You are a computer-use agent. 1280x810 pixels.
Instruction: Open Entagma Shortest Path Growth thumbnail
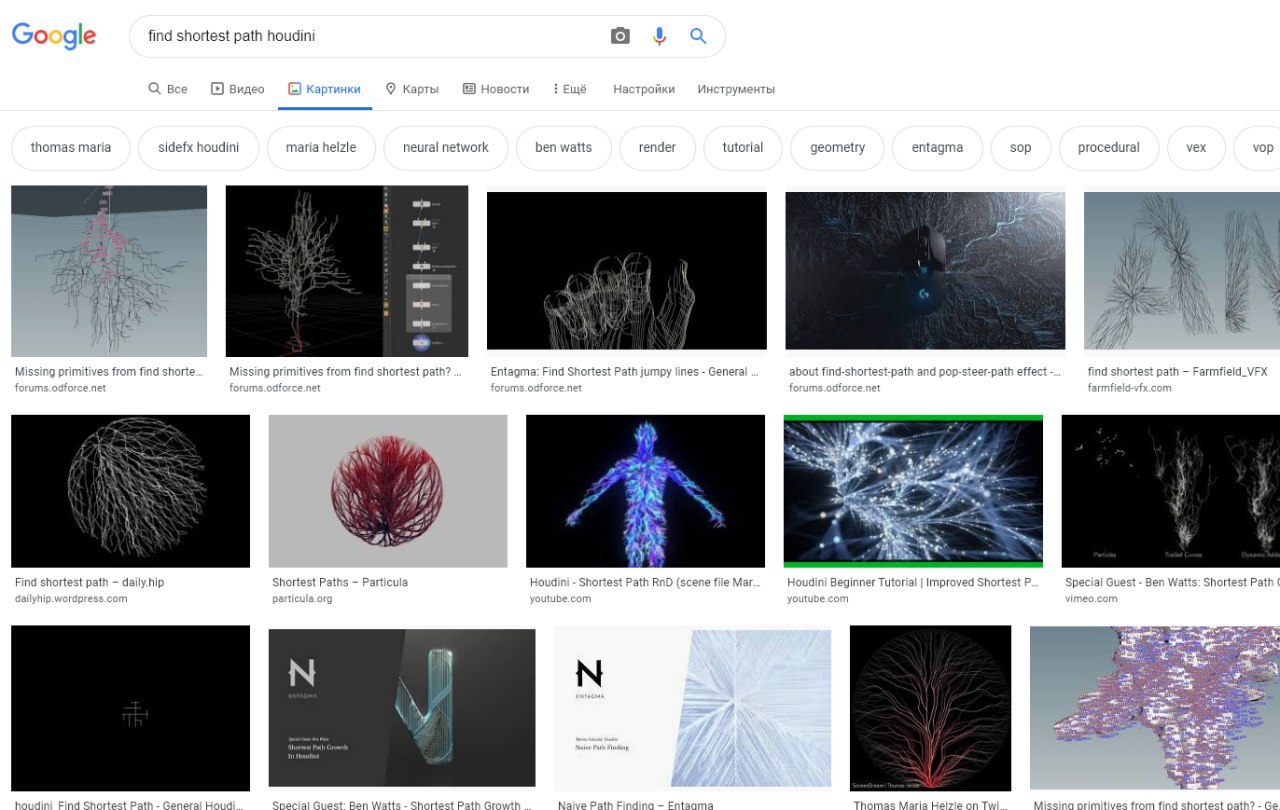[x=402, y=709]
